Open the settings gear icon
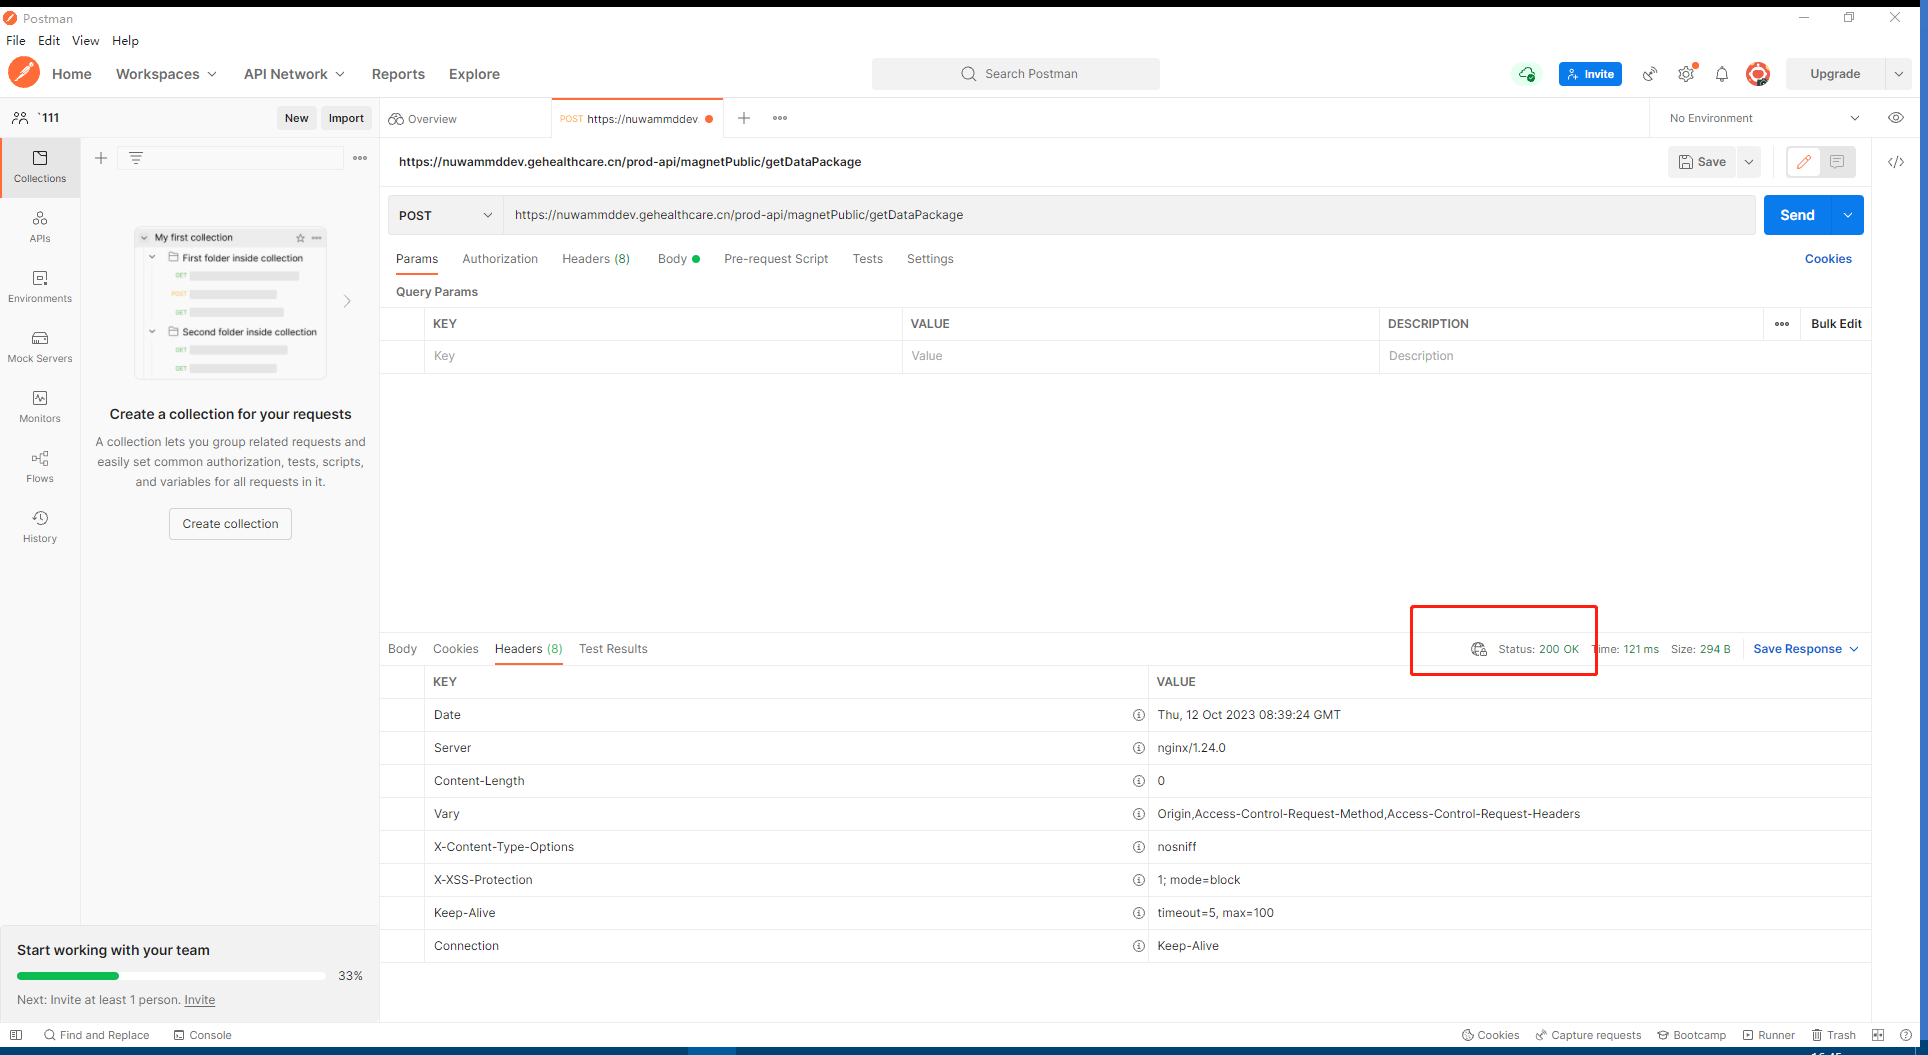Viewport: 1928px width, 1055px height. click(x=1686, y=74)
